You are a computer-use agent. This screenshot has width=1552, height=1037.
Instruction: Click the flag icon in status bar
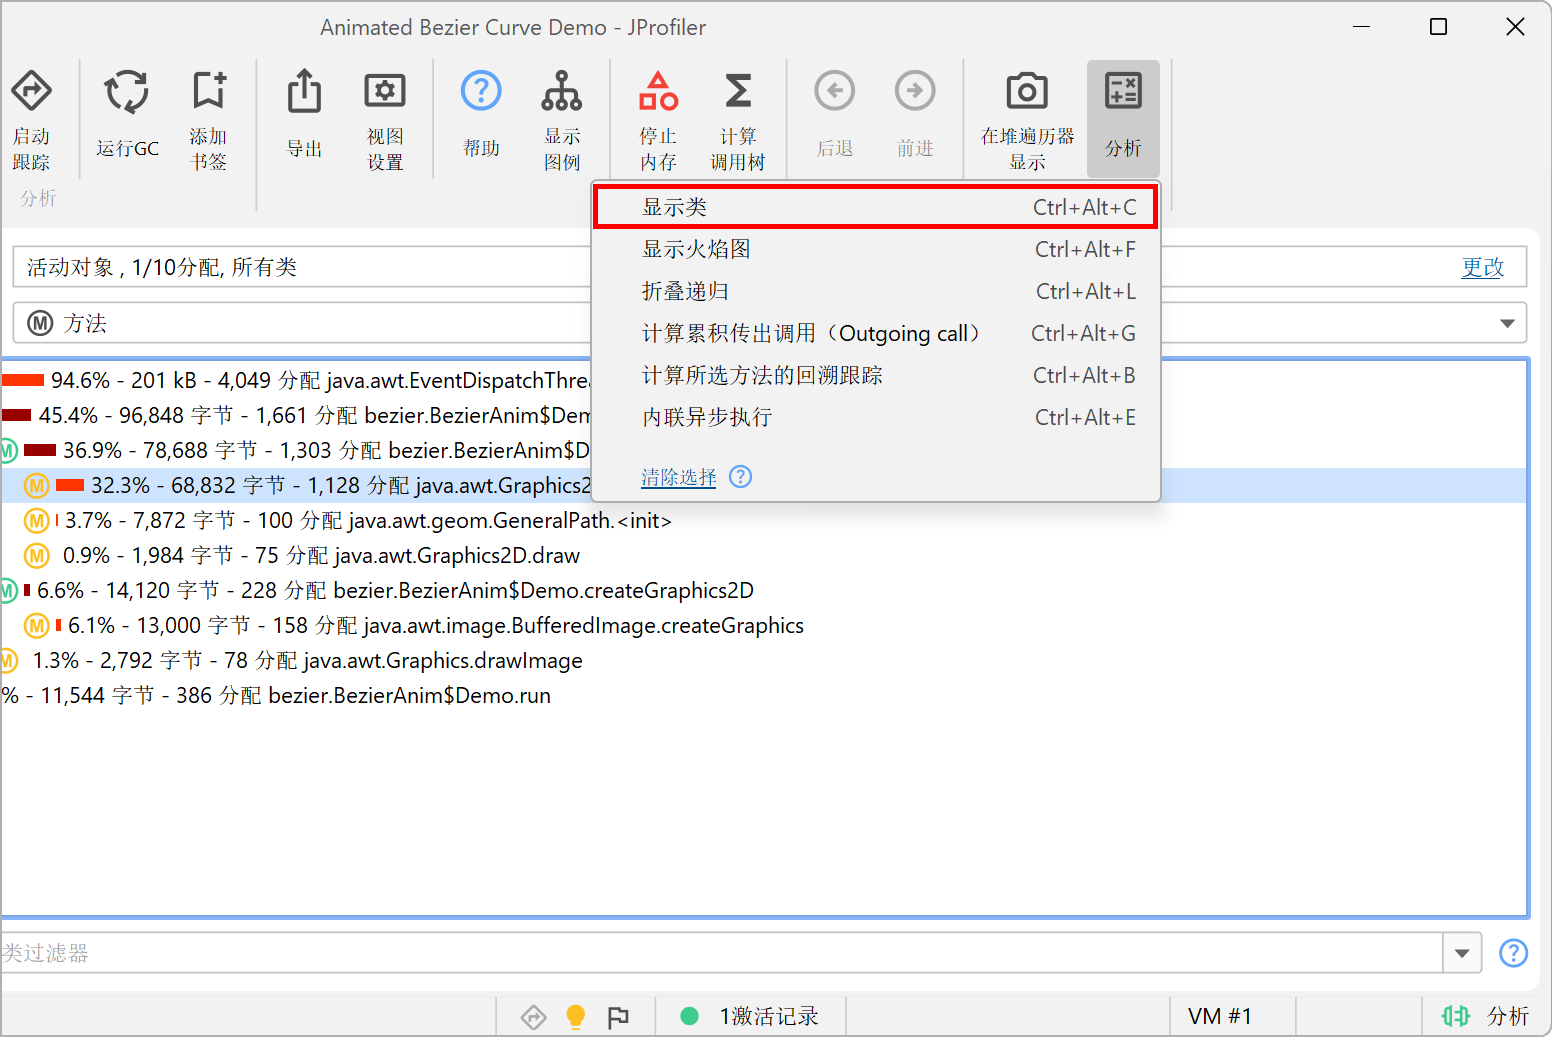619,1017
